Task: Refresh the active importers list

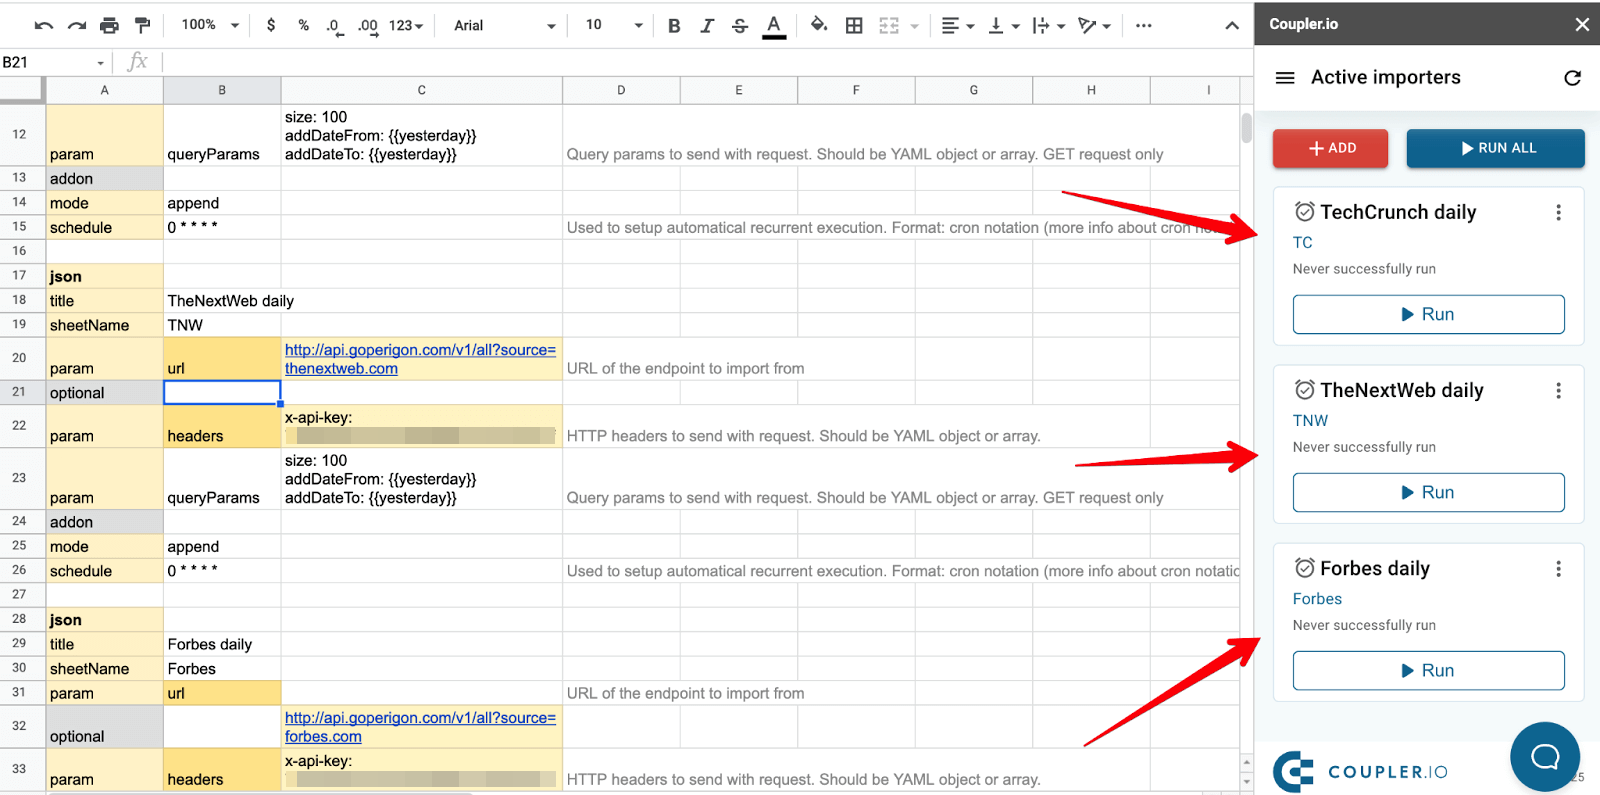Action: pos(1572,77)
